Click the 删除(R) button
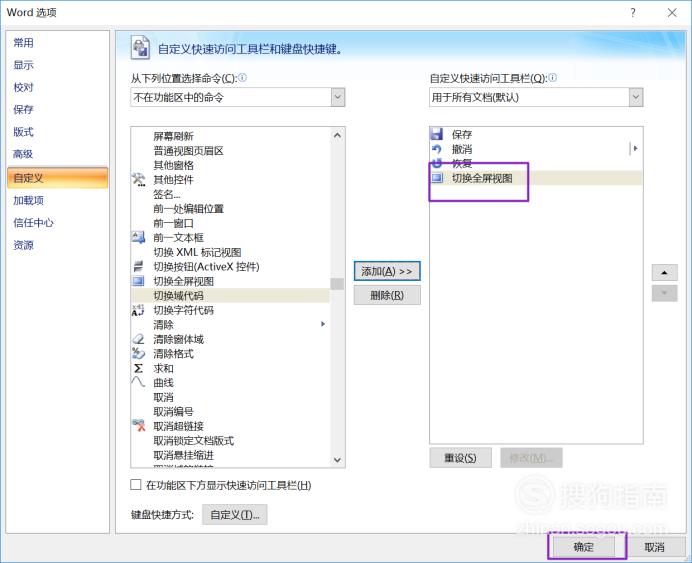Image resolution: width=692 pixels, height=563 pixels. (387, 295)
